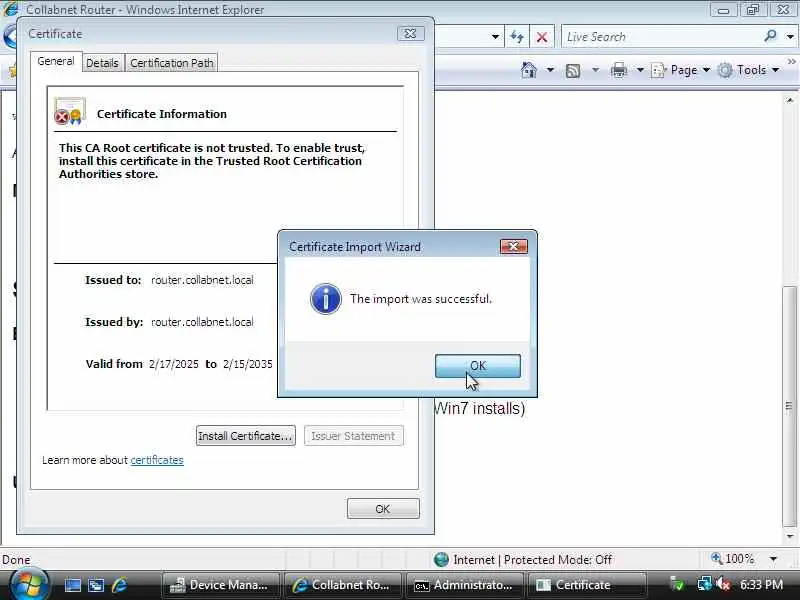Open the zoom level dropdown arrow
800x600 pixels.
[773, 559]
